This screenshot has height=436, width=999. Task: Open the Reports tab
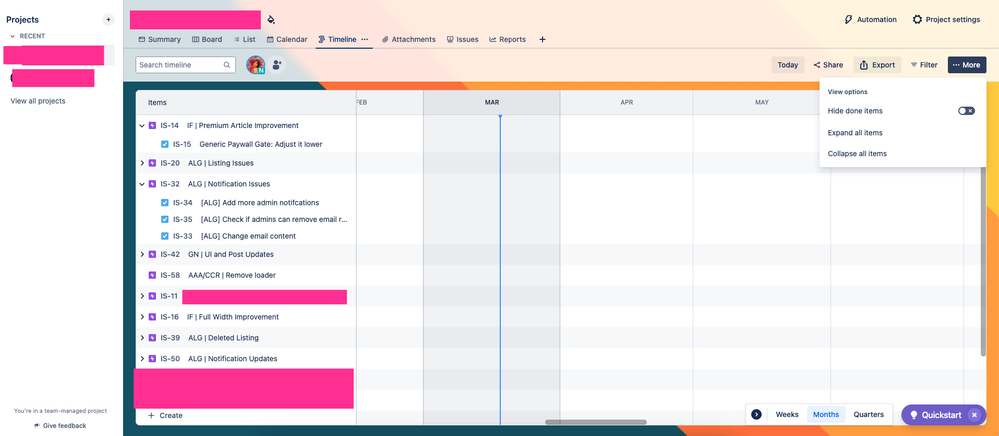click(508, 40)
